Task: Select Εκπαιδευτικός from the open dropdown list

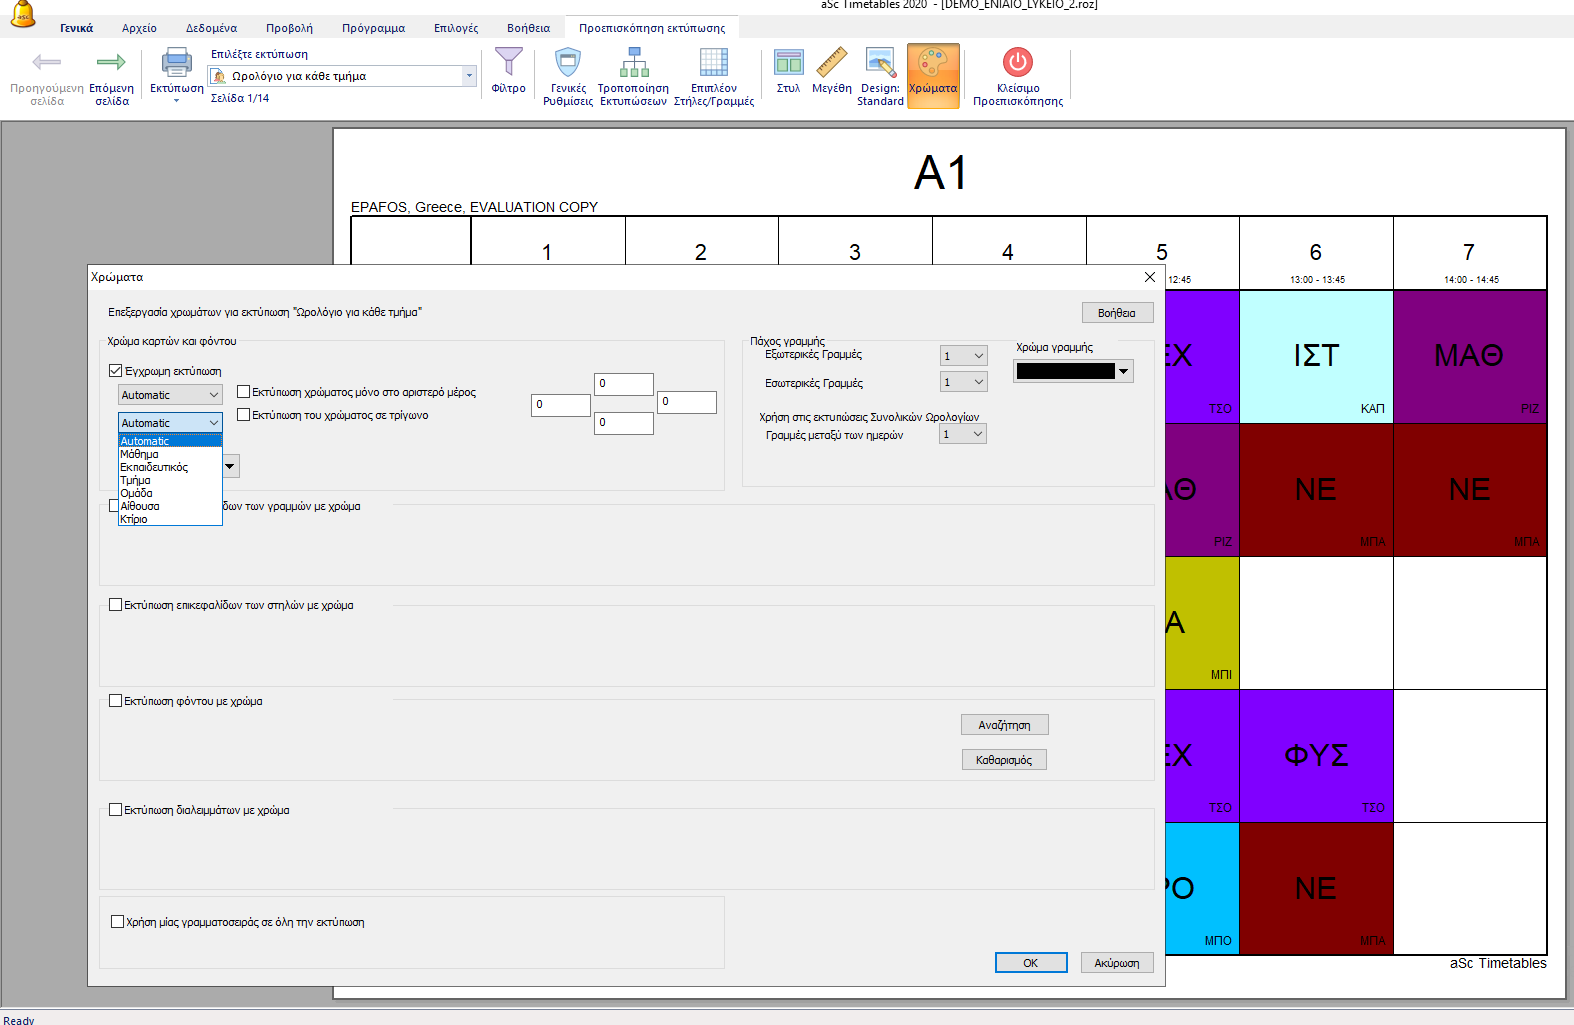Action: [x=154, y=467]
